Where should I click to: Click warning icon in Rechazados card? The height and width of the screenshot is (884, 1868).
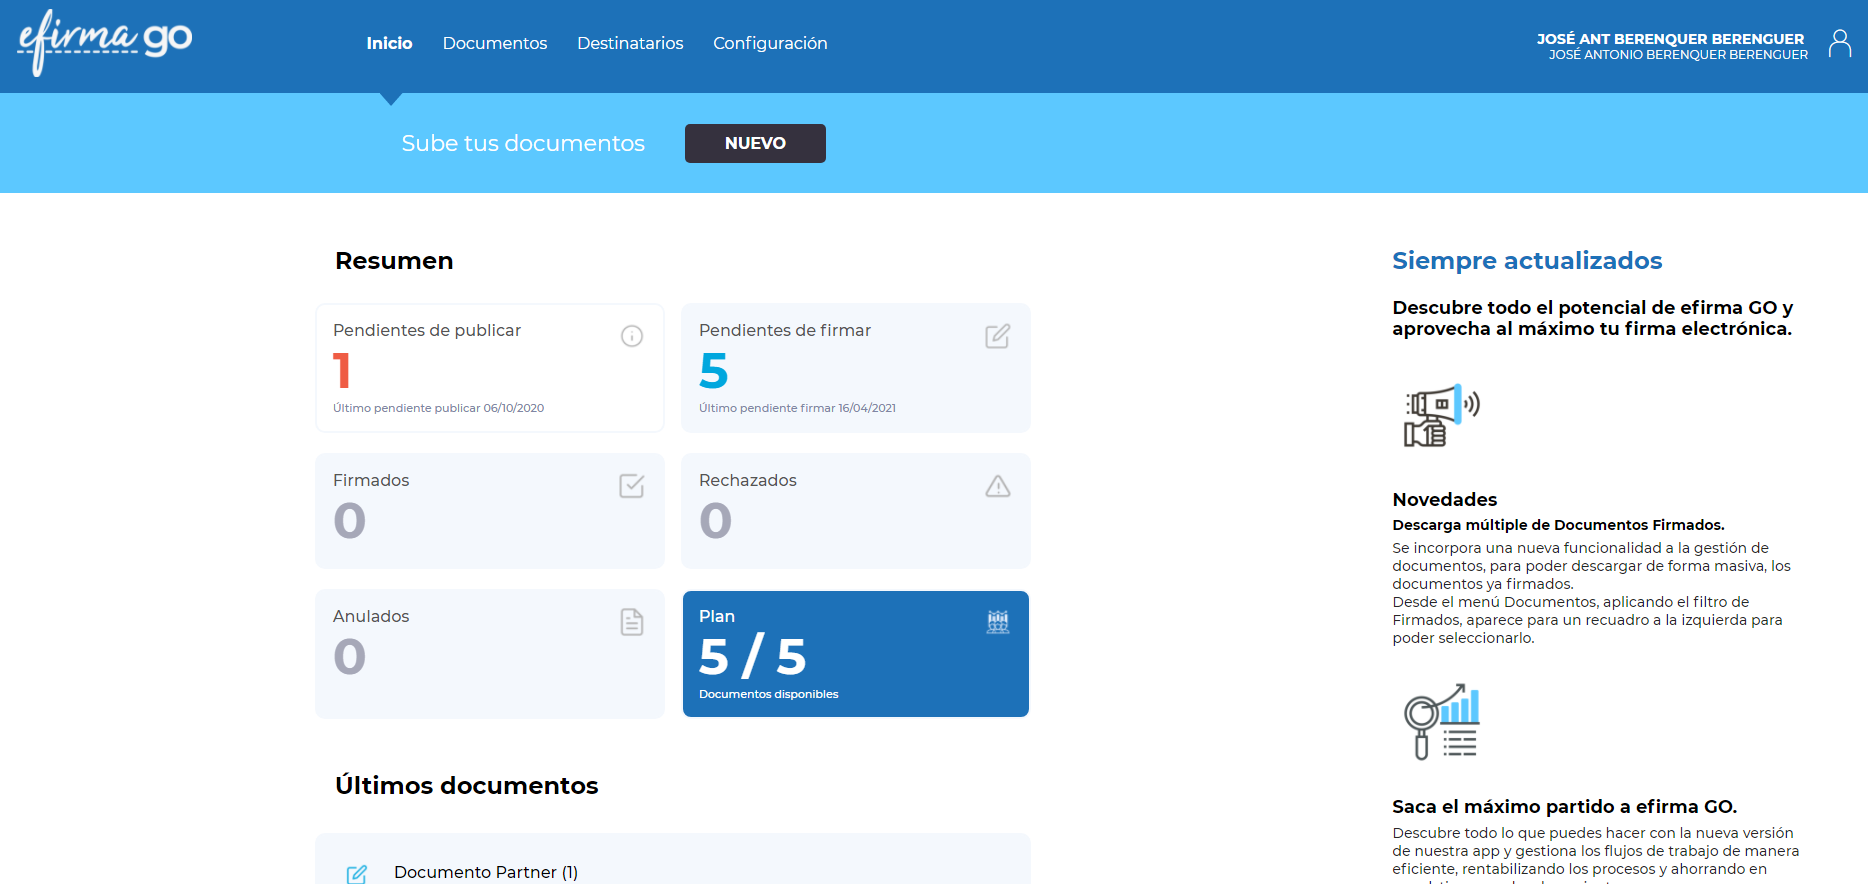[x=998, y=486]
